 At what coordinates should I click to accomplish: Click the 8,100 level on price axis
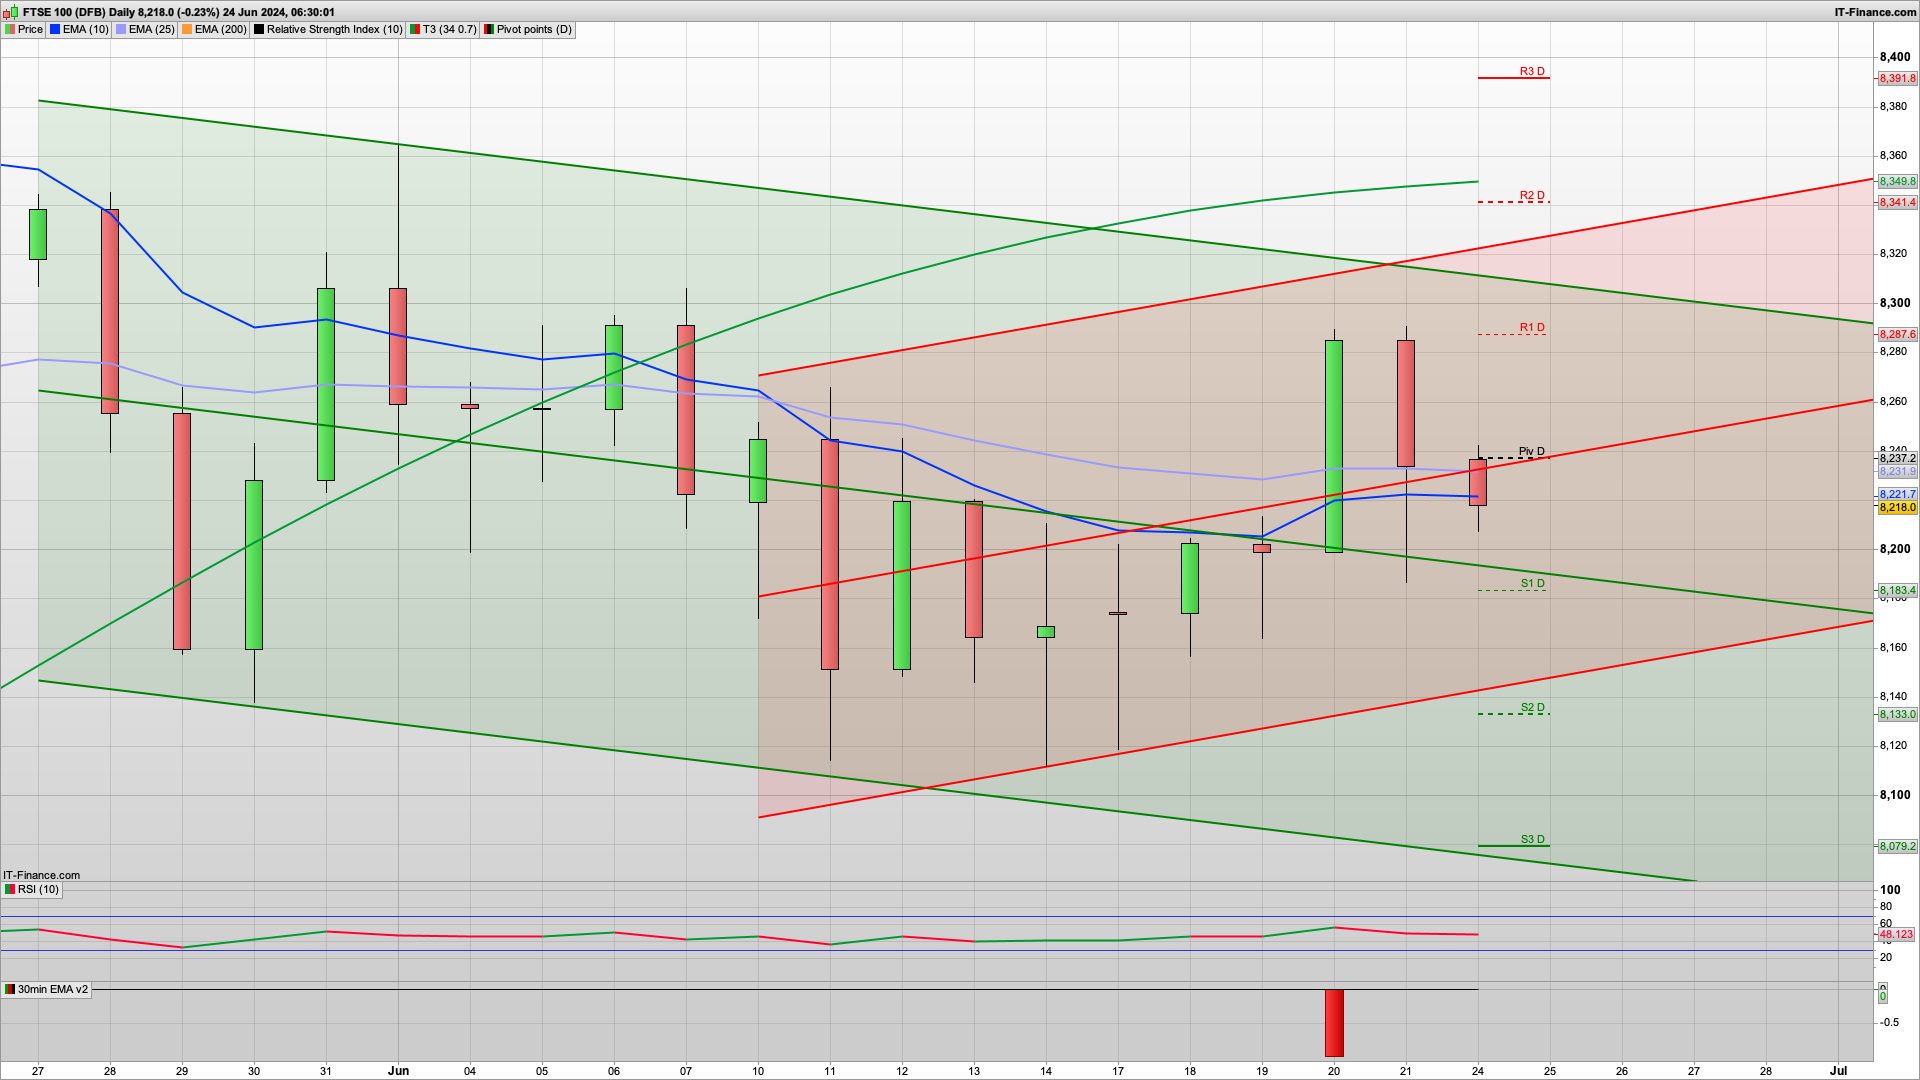tap(1894, 795)
